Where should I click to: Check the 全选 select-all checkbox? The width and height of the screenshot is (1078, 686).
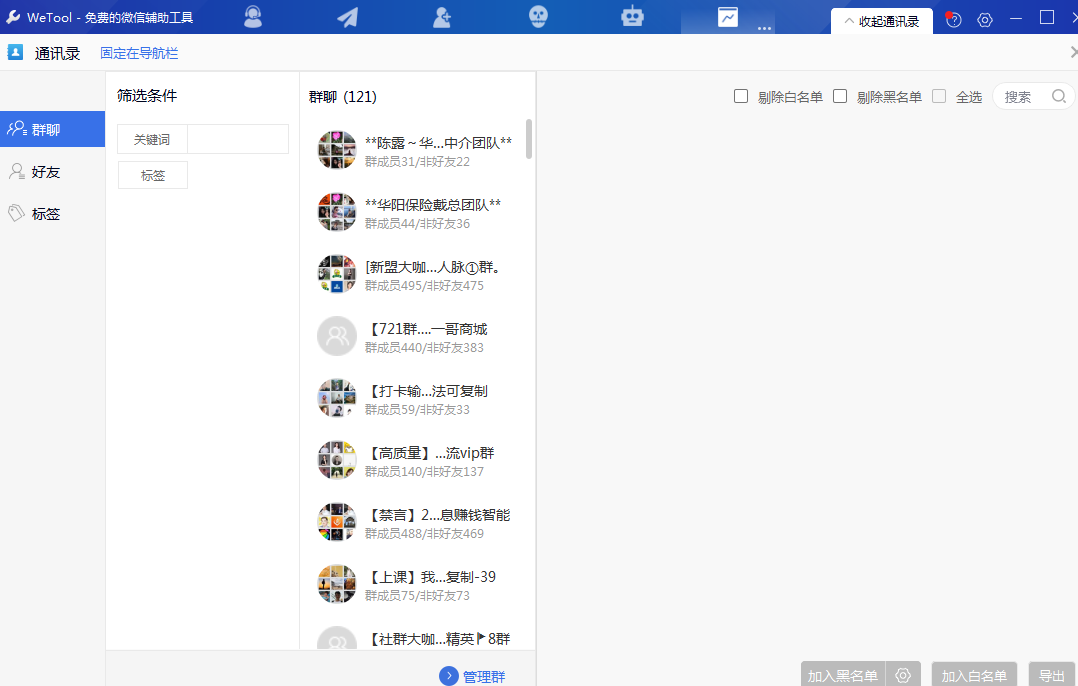pos(938,96)
